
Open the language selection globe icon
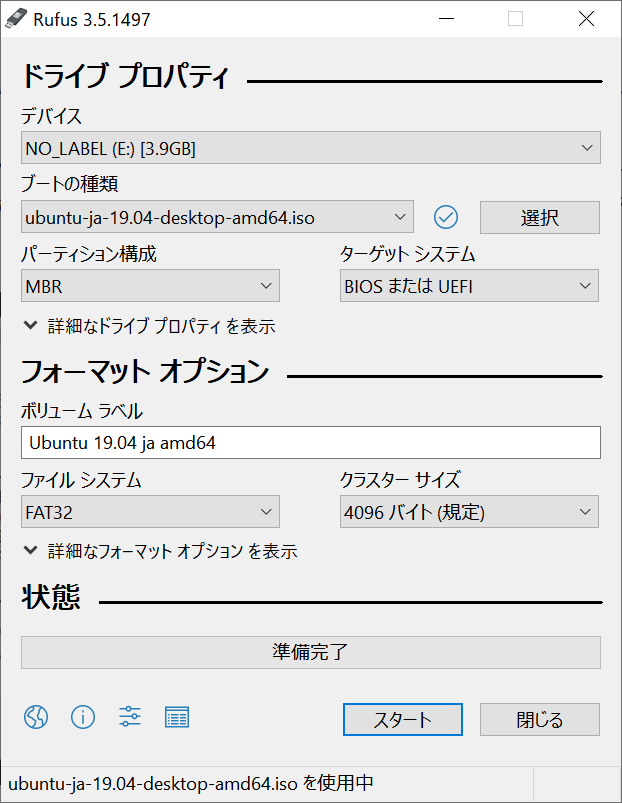[x=36, y=717]
